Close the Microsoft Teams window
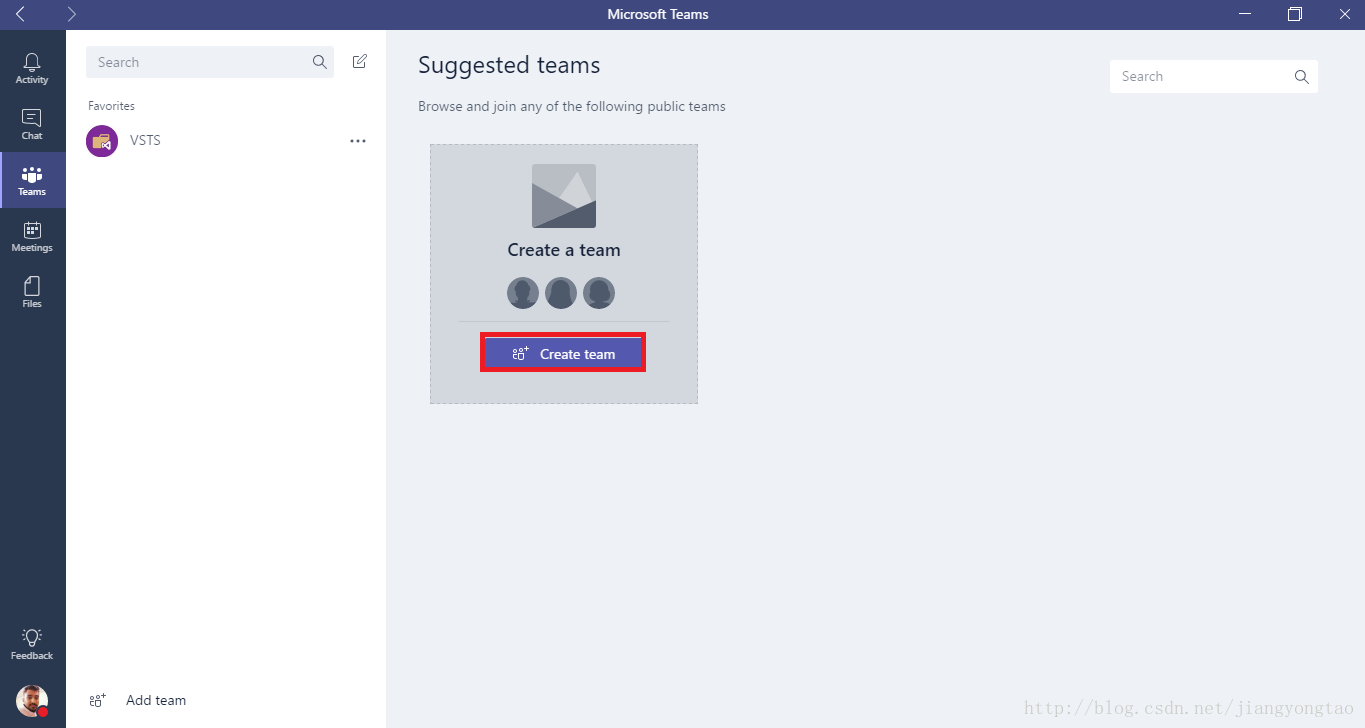Image resolution: width=1365 pixels, height=728 pixels. pyautogui.click(x=1345, y=14)
